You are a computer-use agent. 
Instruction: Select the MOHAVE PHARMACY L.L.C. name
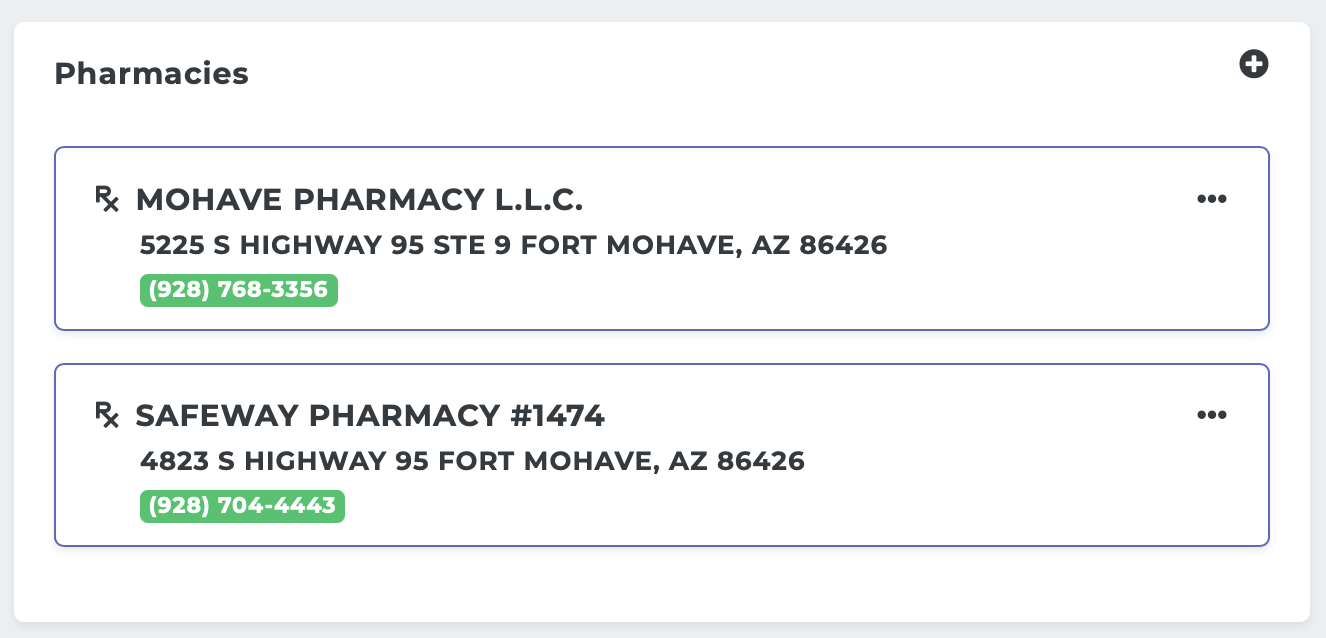[x=359, y=200]
